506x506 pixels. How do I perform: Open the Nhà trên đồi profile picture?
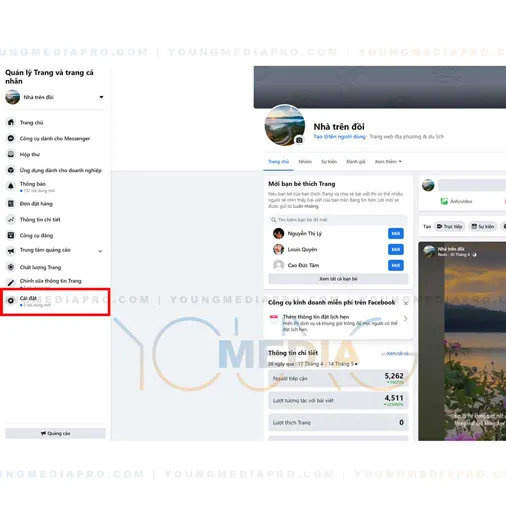[x=285, y=125]
